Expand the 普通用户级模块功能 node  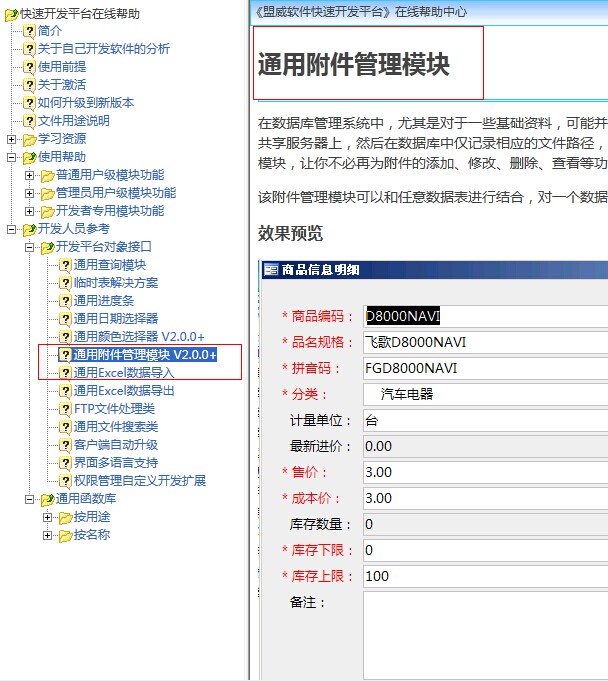pos(30,175)
